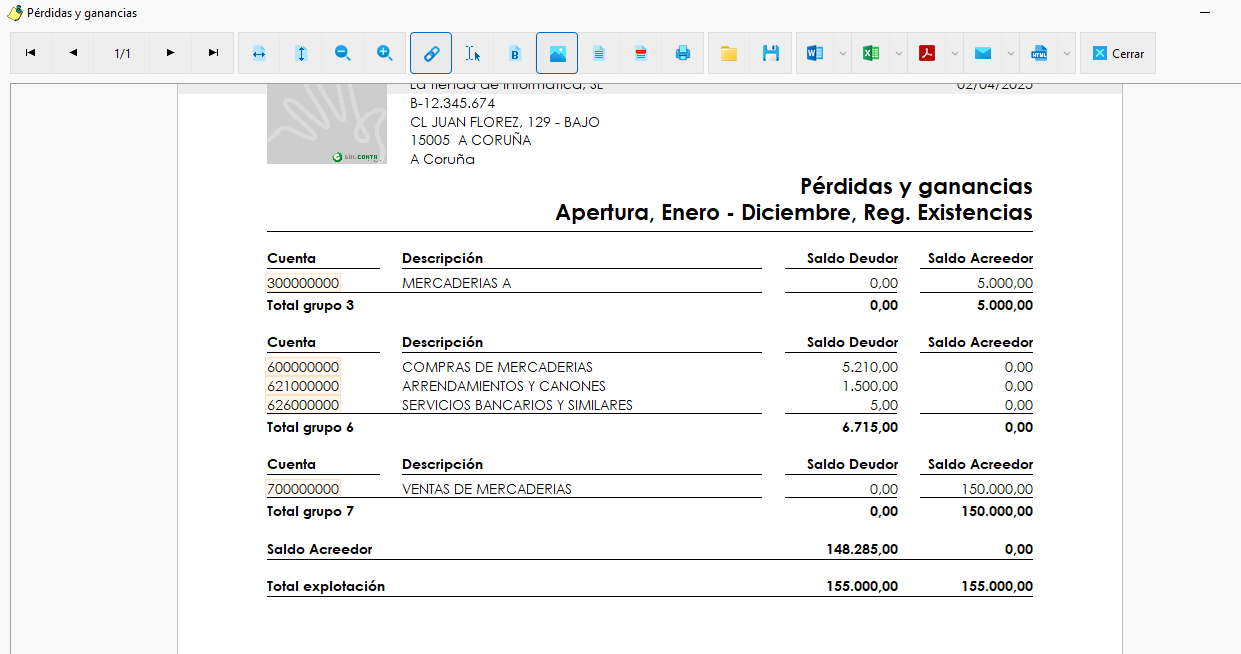This screenshot has width=1241, height=654.
Task: Toggle the hyperlinks chain button
Action: 431,53
